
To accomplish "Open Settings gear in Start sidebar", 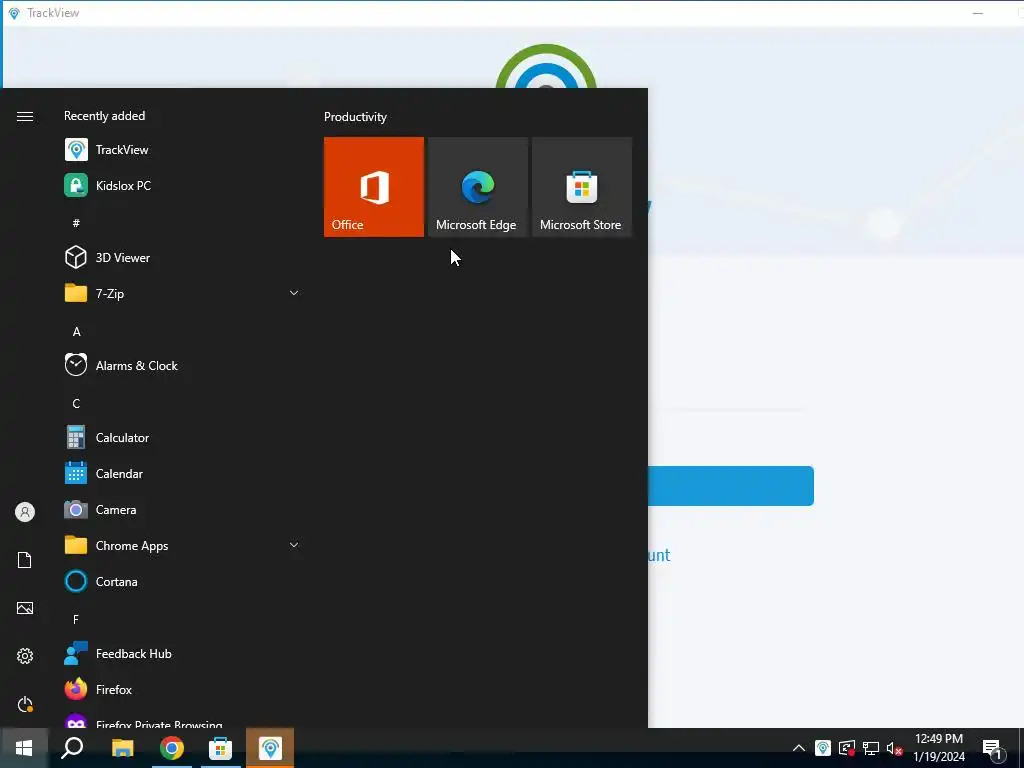I will pyautogui.click(x=25, y=656).
